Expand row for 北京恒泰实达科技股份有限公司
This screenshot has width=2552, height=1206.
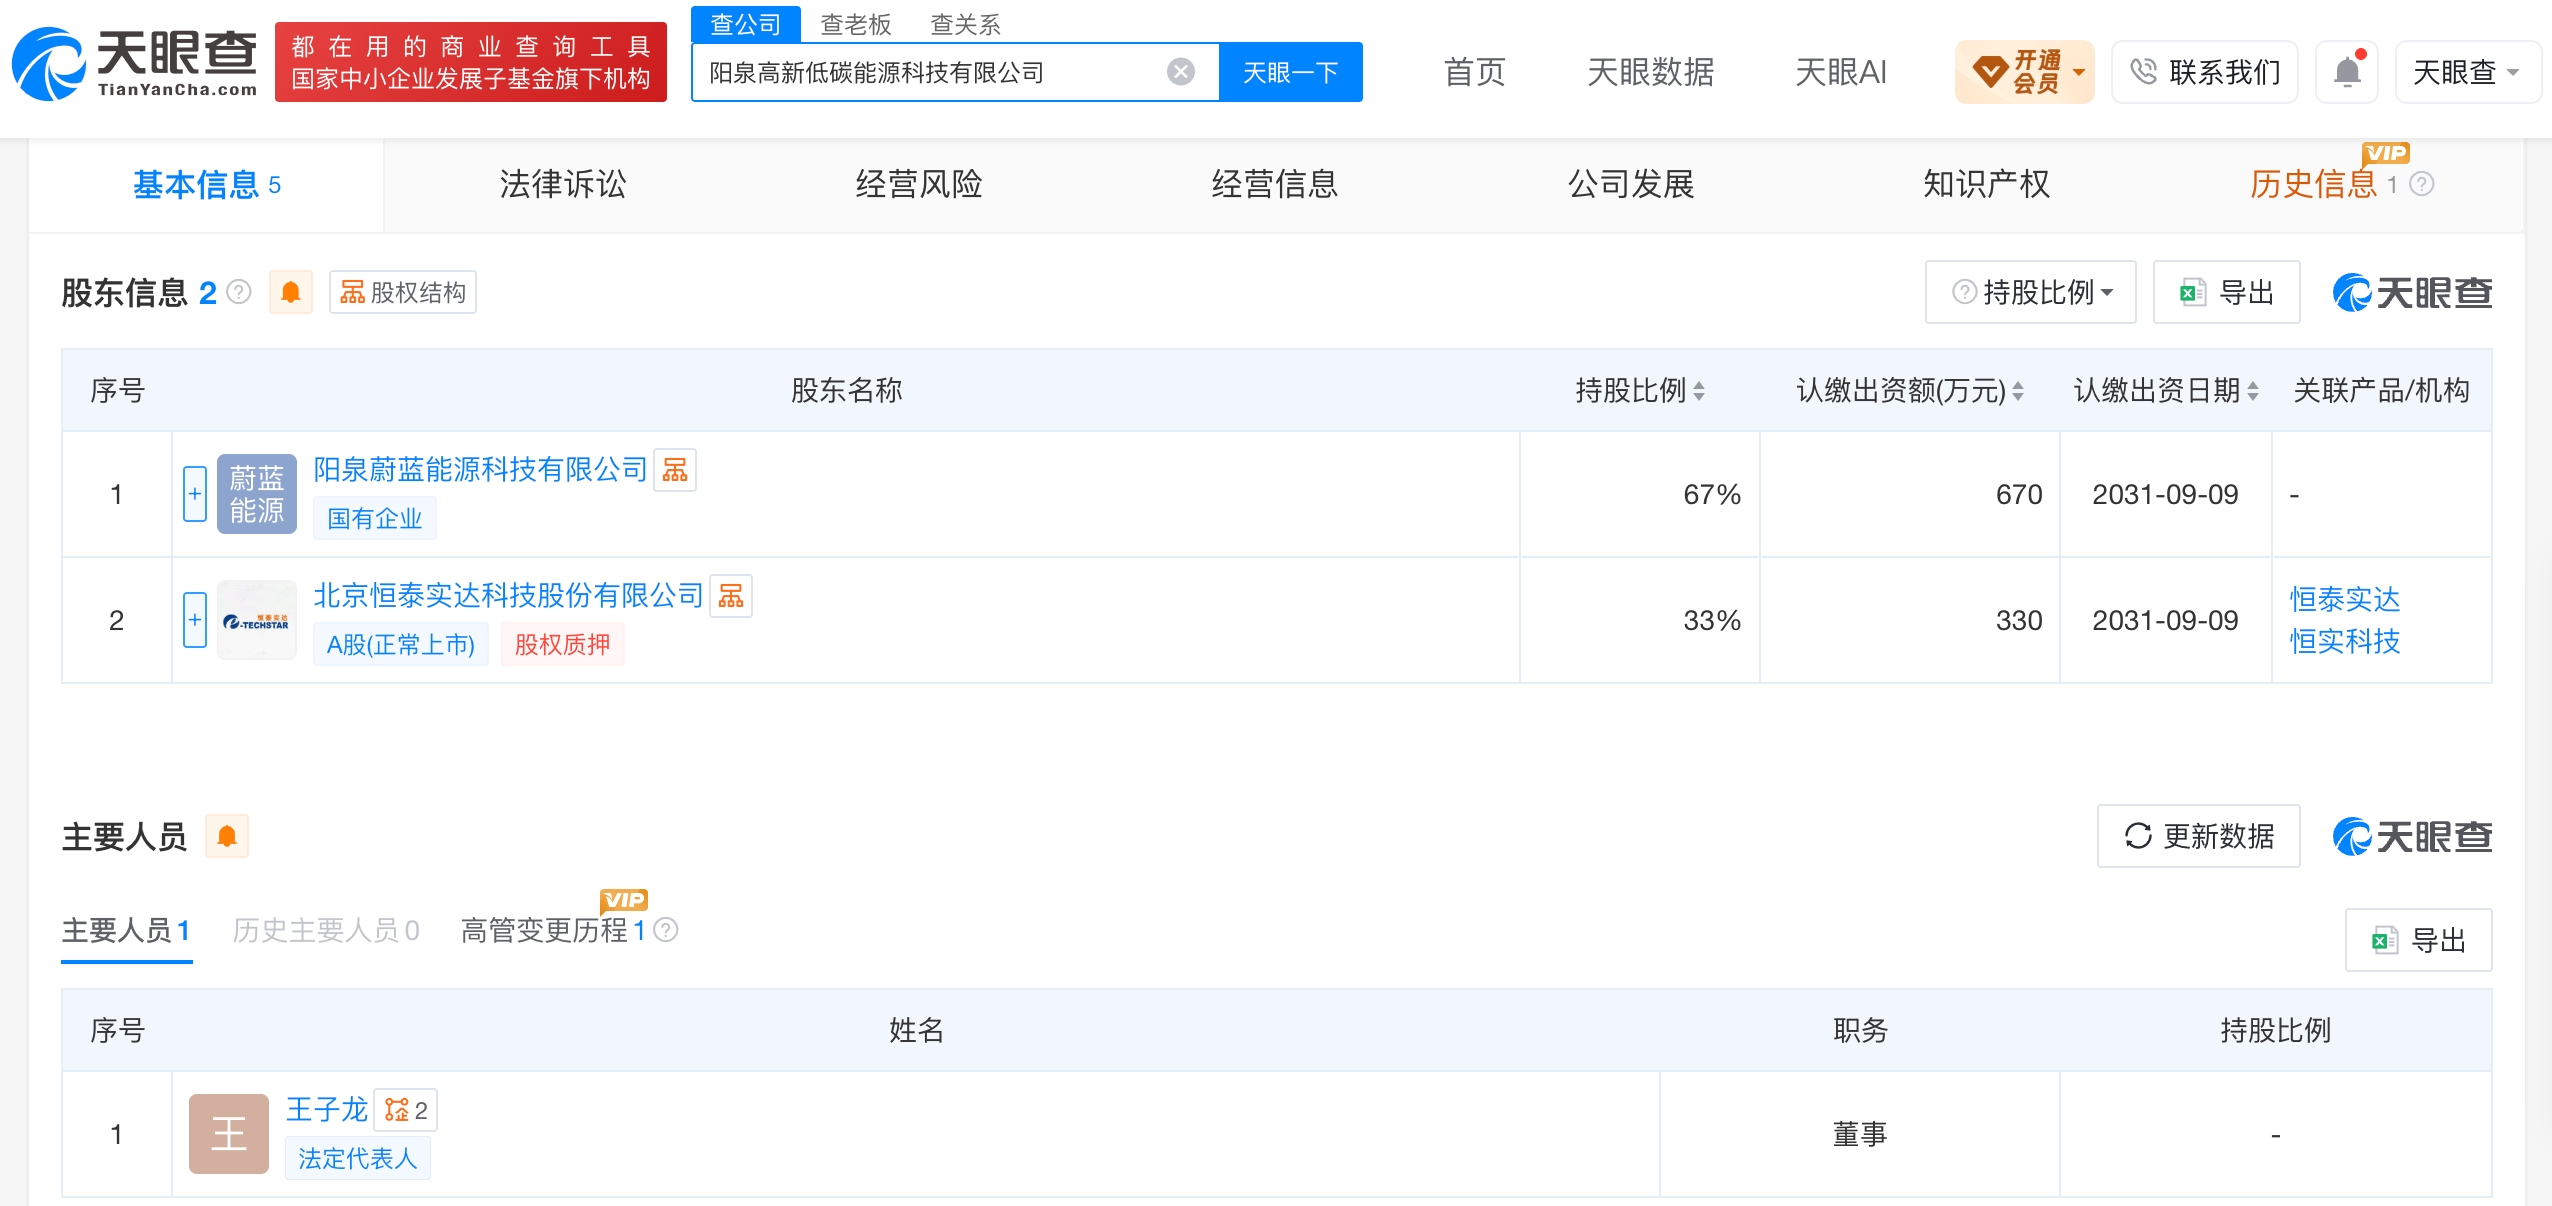tap(195, 620)
